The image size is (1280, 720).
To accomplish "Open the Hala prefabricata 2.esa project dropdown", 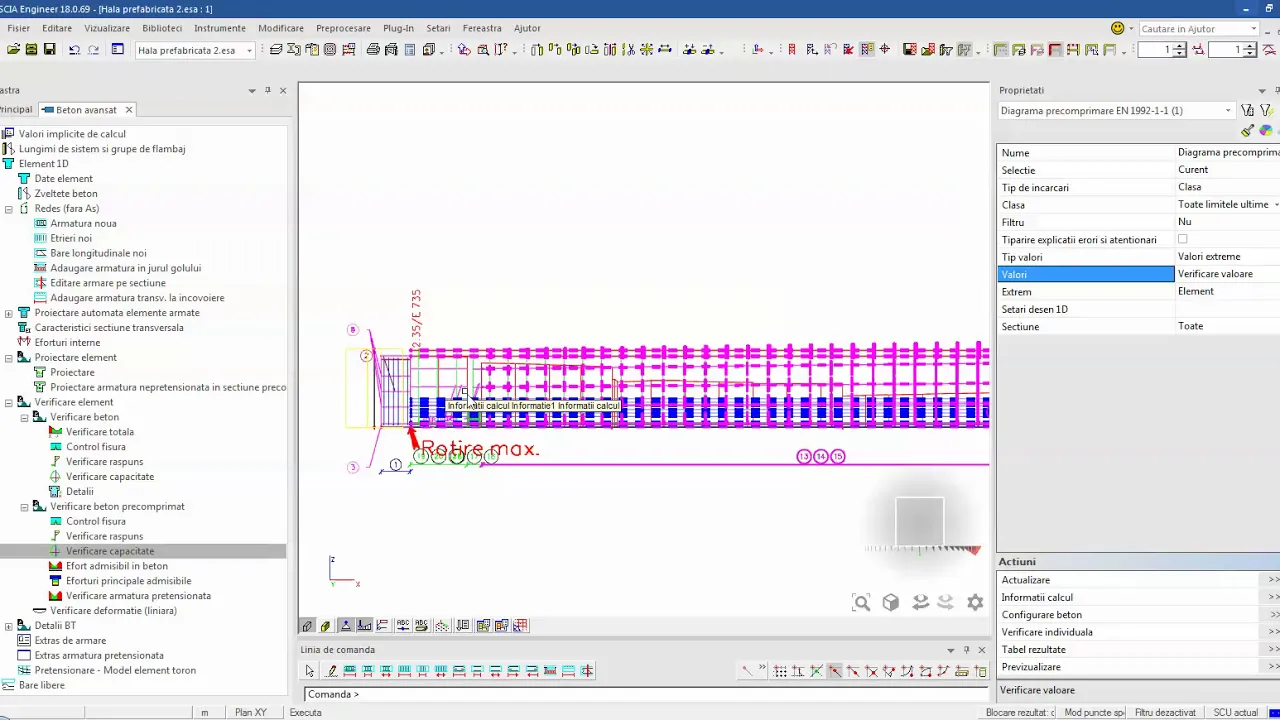I will coord(249,50).
